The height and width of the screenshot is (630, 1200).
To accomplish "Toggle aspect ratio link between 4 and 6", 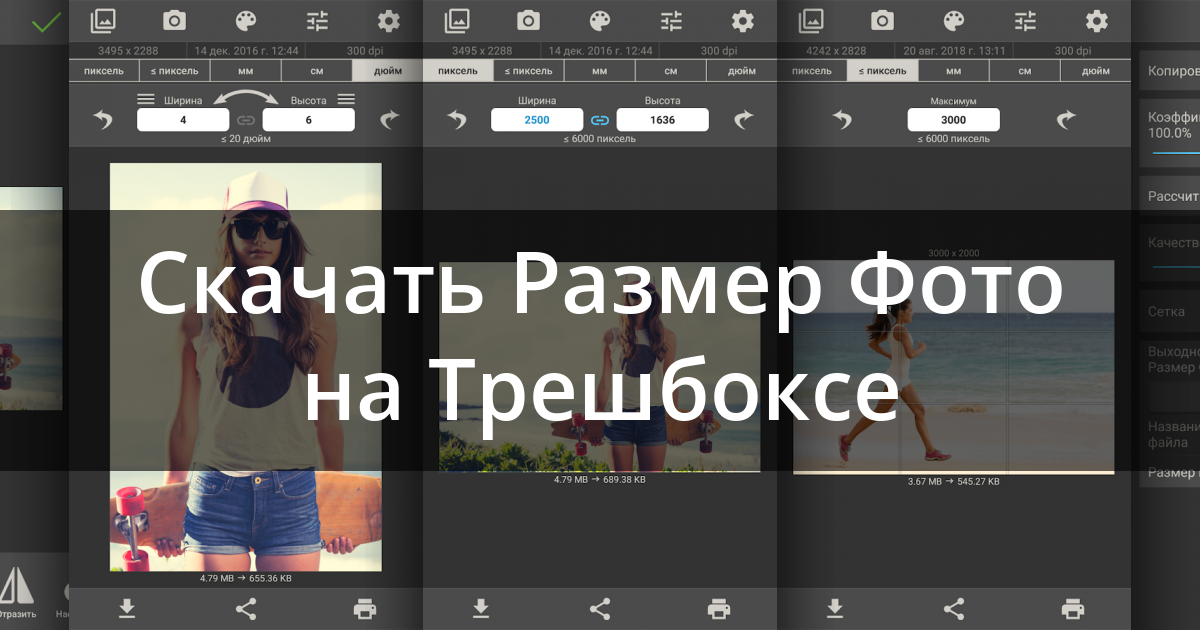I will (x=246, y=120).
